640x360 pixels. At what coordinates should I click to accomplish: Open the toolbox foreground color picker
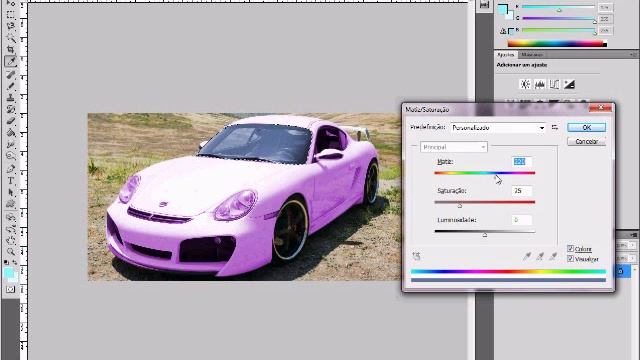tap(8, 273)
